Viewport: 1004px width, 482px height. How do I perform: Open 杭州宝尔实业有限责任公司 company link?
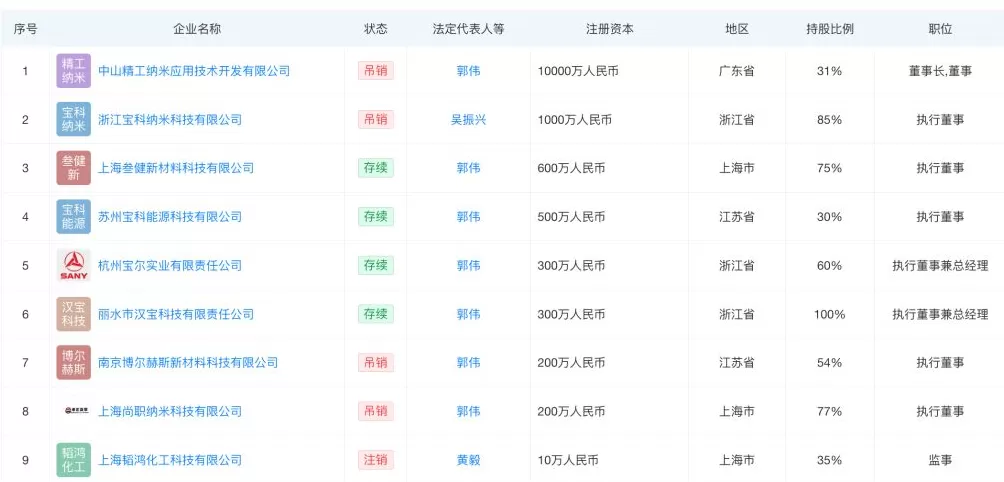point(170,266)
